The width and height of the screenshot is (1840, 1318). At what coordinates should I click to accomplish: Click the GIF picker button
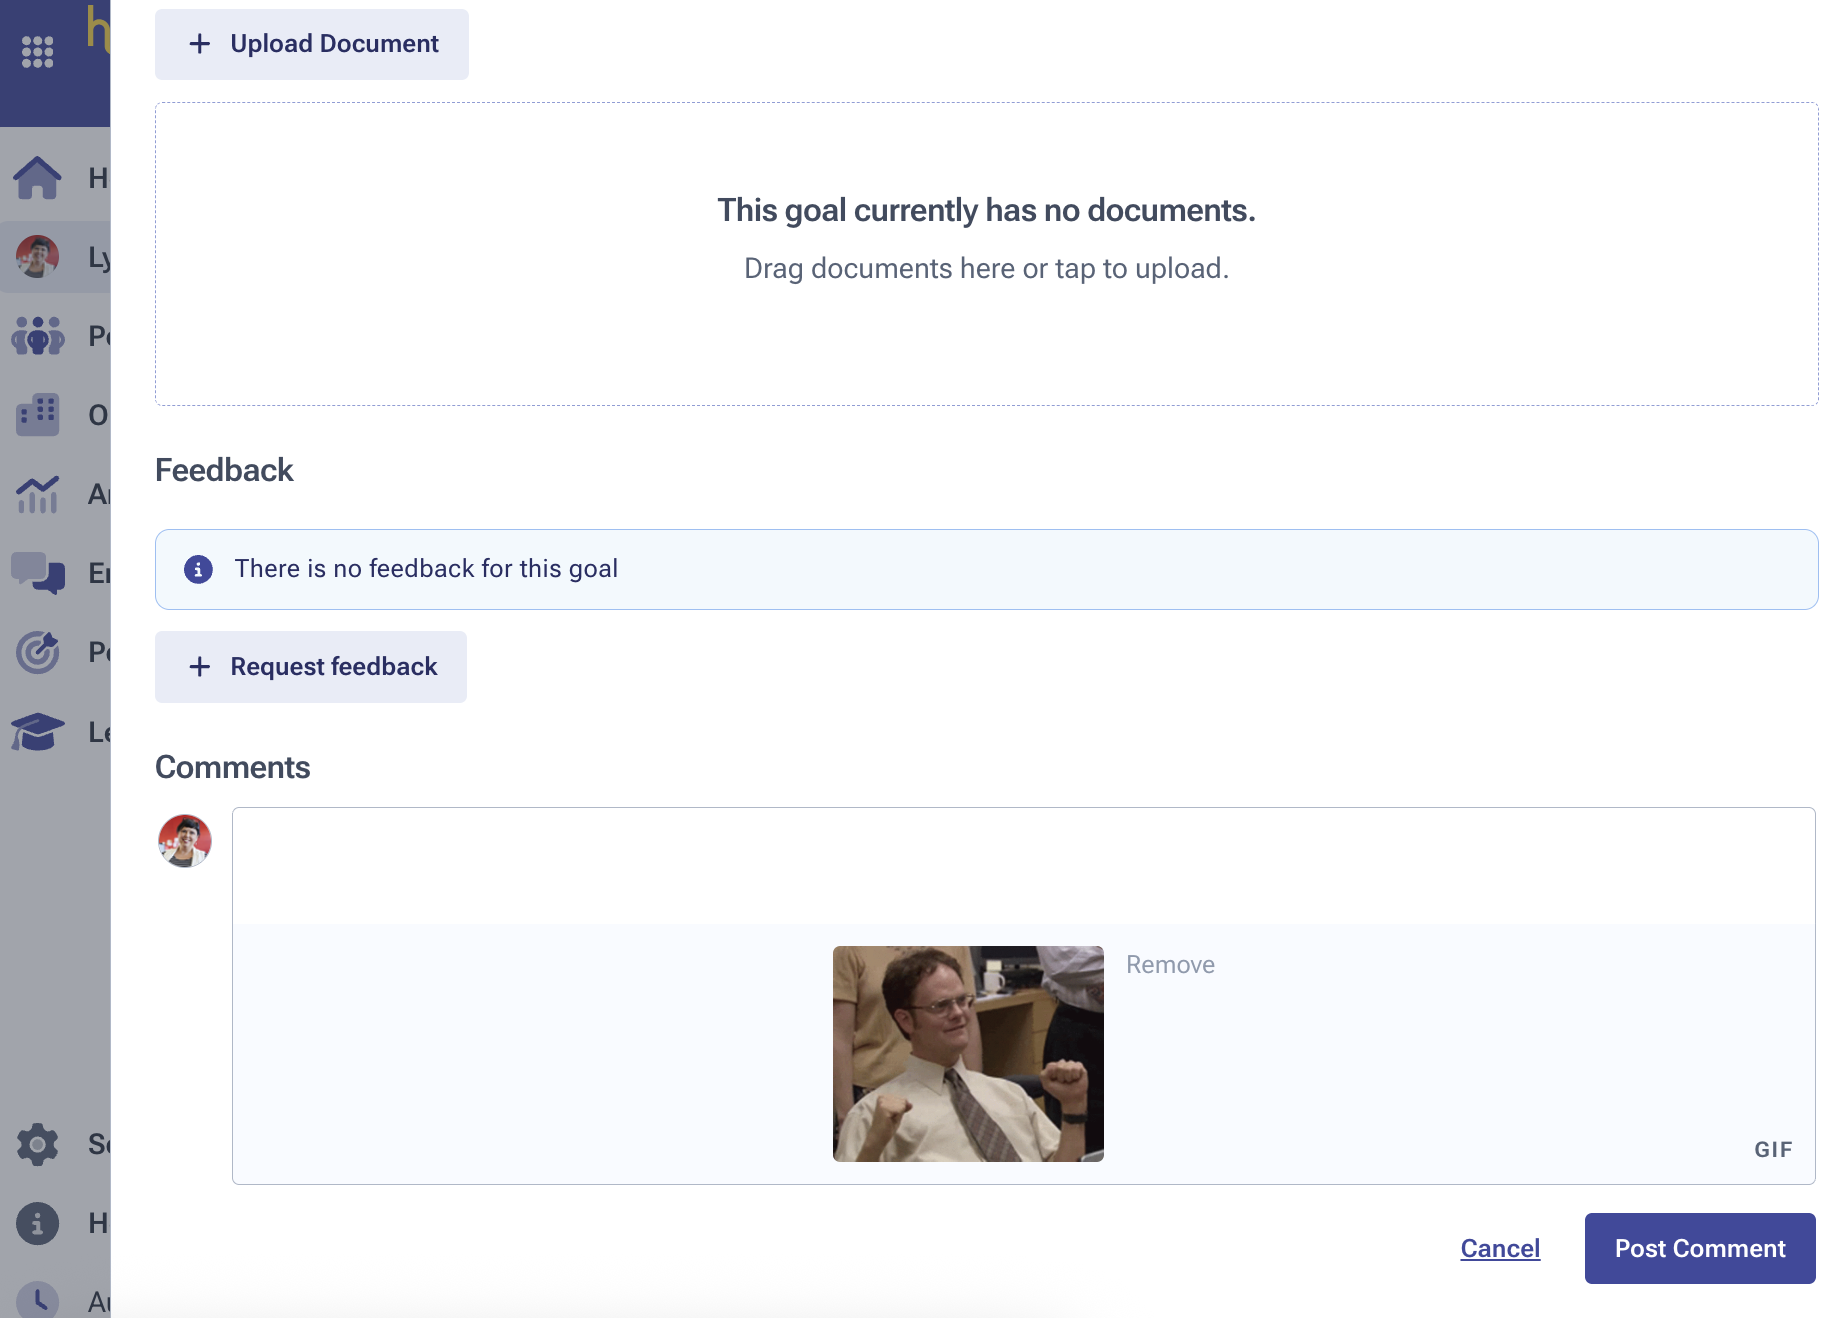(x=1773, y=1150)
